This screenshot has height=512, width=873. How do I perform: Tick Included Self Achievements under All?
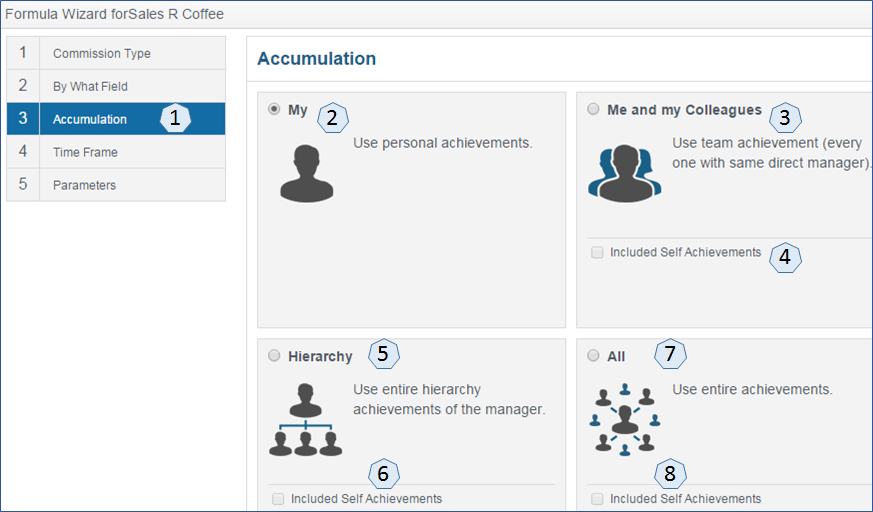(597, 499)
